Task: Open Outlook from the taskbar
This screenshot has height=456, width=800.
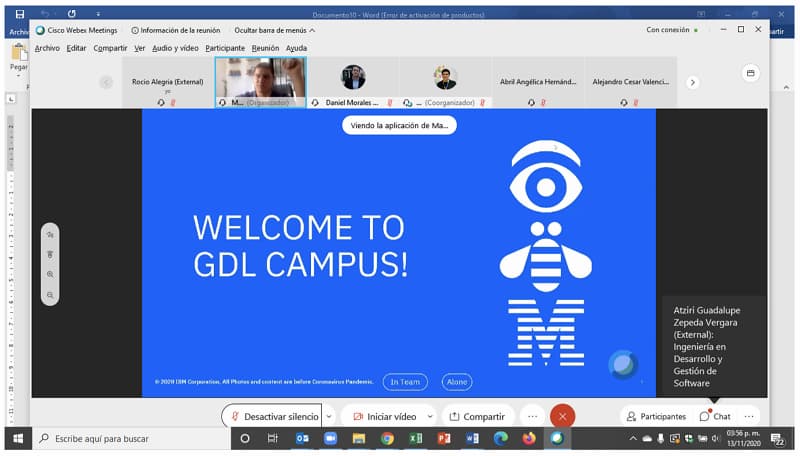Action: (302, 438)
